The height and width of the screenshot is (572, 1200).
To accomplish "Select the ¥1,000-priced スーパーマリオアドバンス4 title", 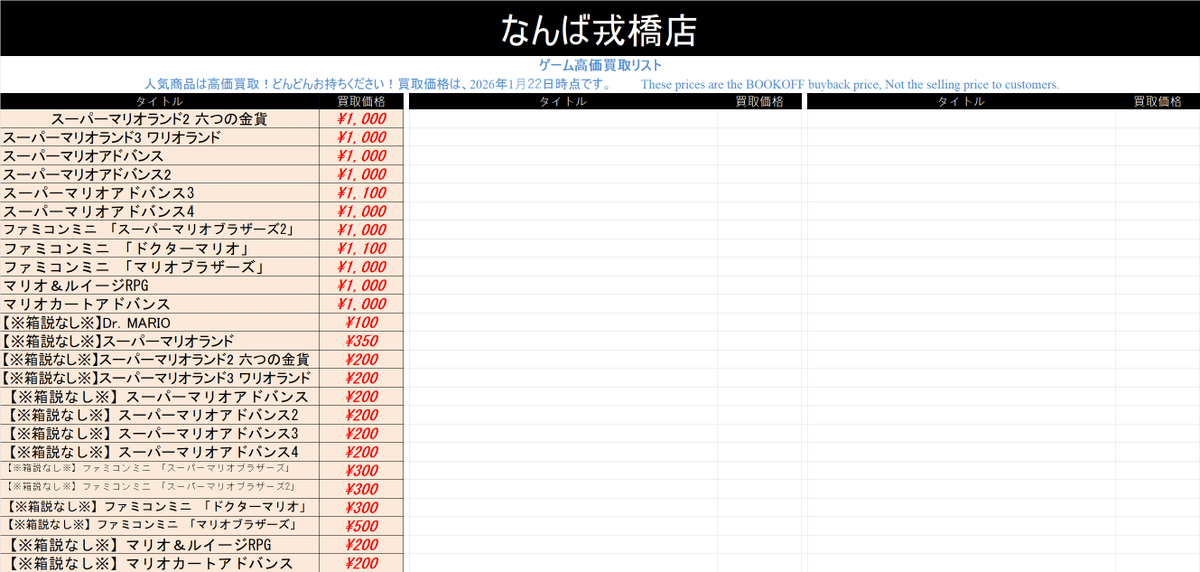I will pyautogui.click(x=160, y=211).
